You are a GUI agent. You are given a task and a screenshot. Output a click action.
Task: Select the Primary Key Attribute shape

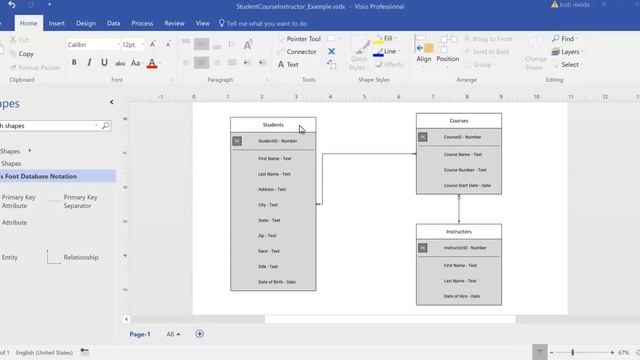point(18,201)
